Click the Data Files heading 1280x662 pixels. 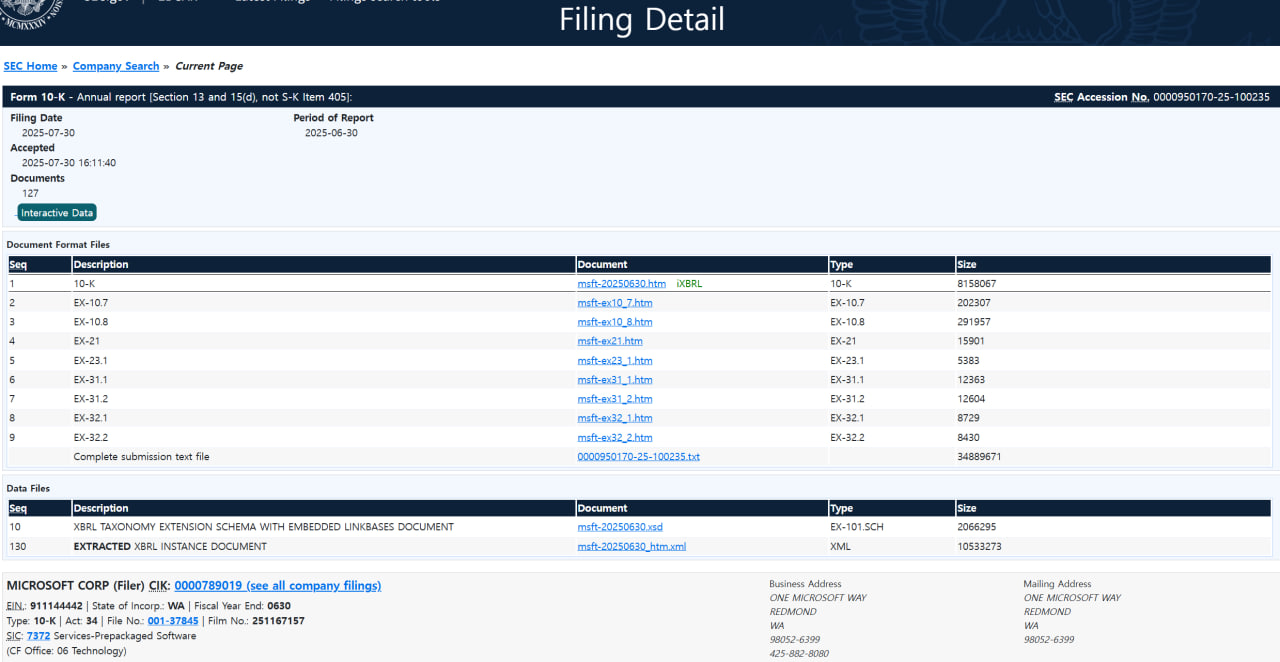[x=28, y=489]
